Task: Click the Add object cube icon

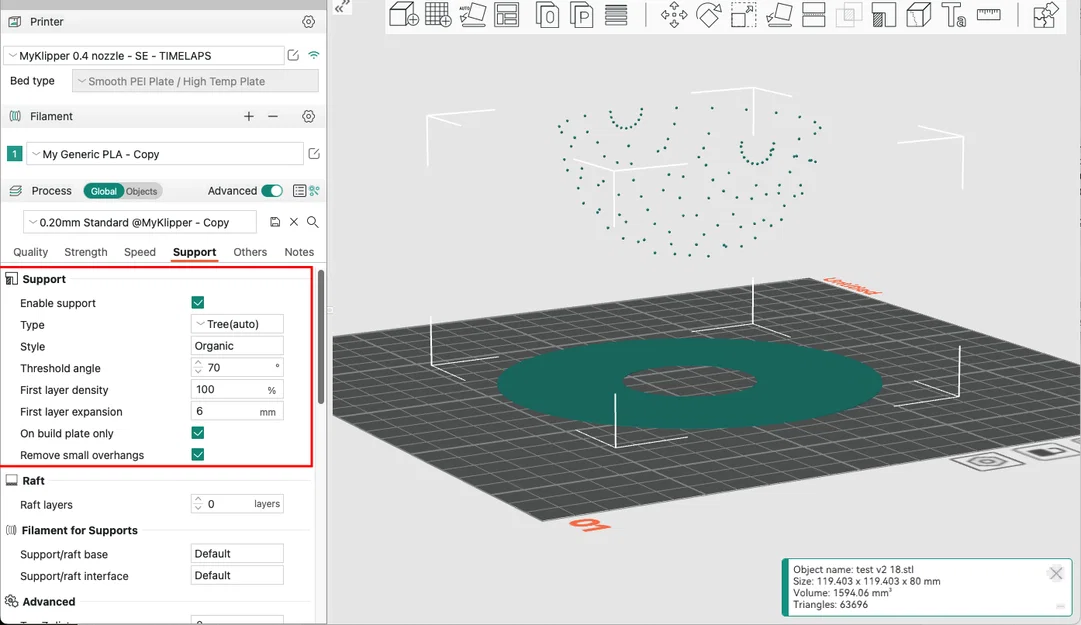Action: click(403, 14)
